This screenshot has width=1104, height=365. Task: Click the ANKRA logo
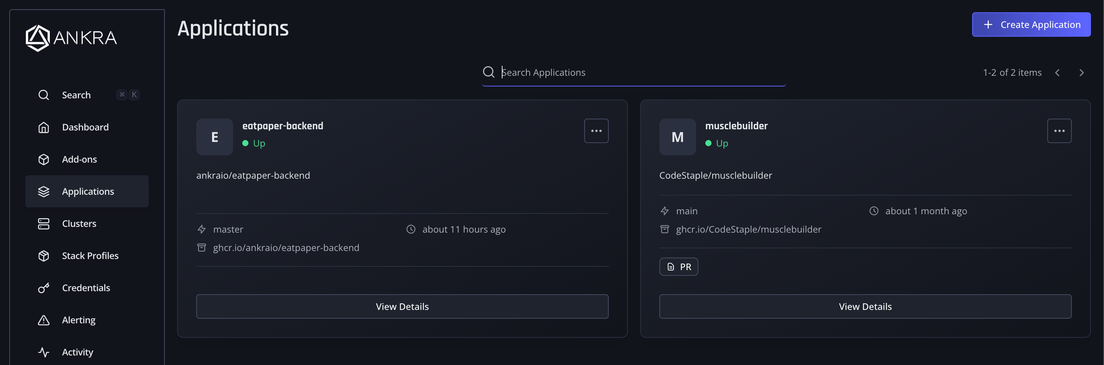point(71,37)
